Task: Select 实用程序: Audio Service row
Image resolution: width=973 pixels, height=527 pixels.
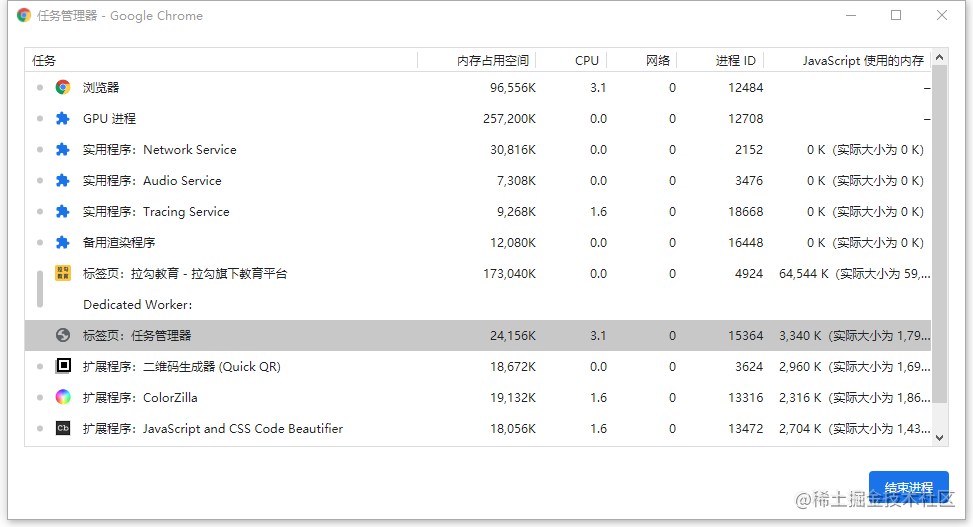Action: click(x=478, y=181)
